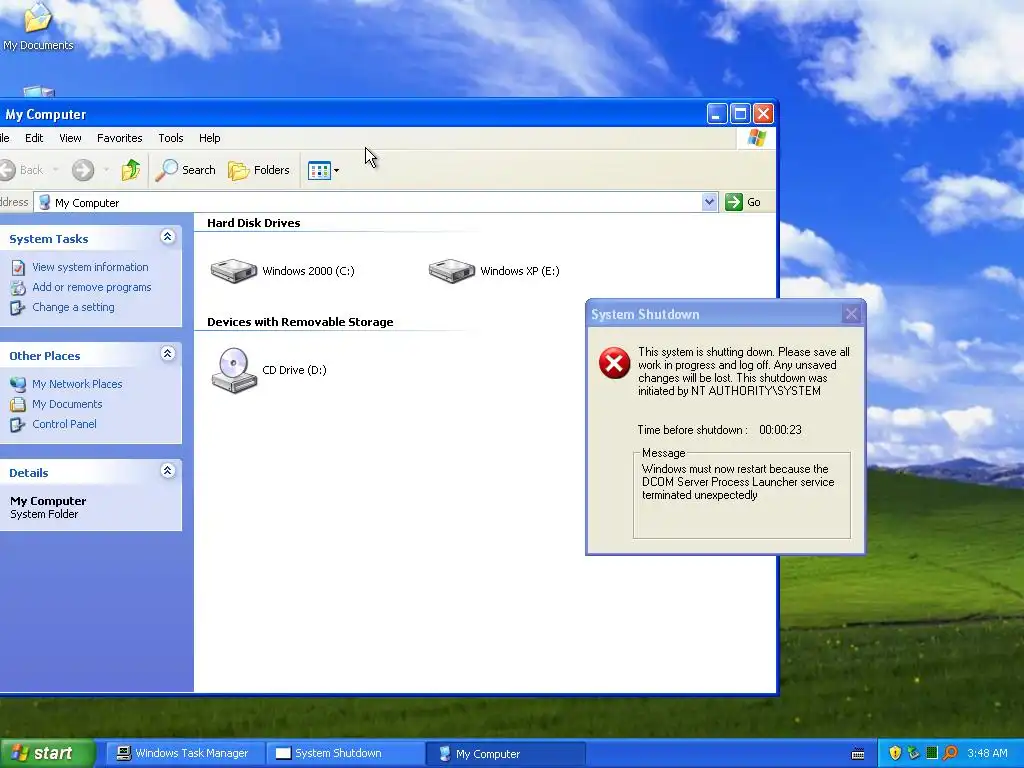The image size is (1024, 768).
Task: Open My Network Places link
Action: pos(77,384)
